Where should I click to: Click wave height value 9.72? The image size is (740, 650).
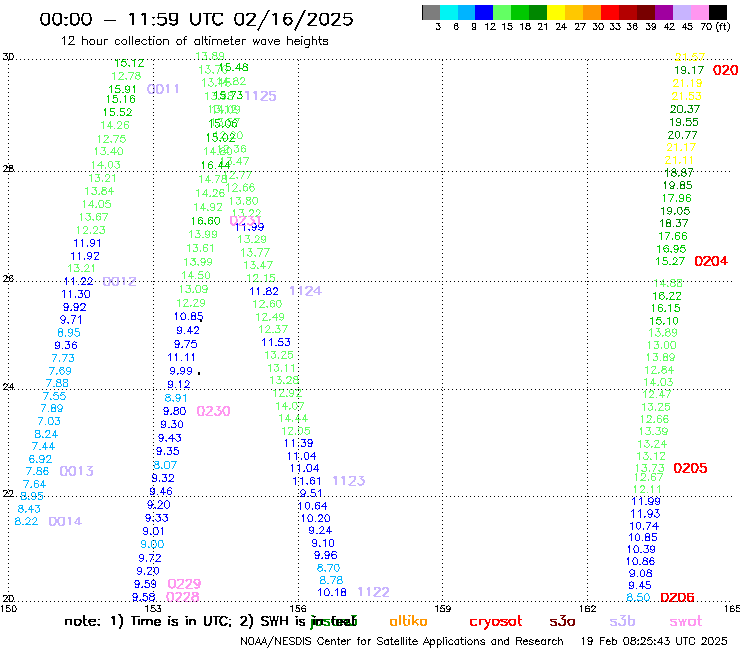point(150,558)
